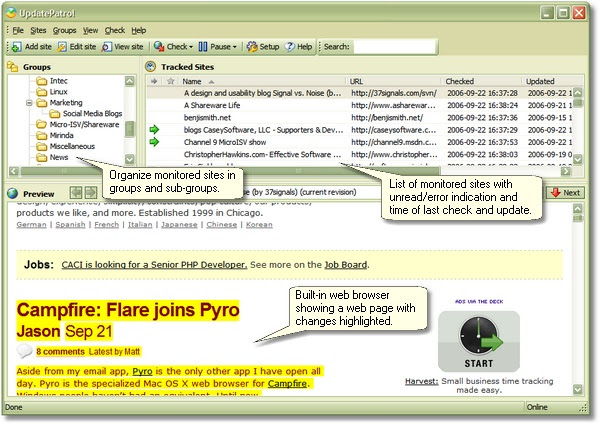This screenshot has width=600, height=425.
Task: Click the arrow status column header icon
Action: 154,81
